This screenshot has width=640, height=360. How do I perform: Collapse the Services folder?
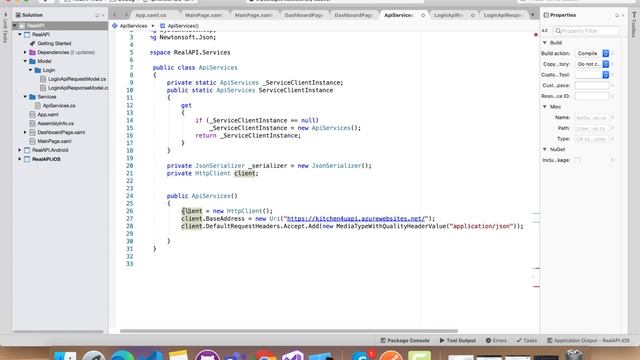25,97
